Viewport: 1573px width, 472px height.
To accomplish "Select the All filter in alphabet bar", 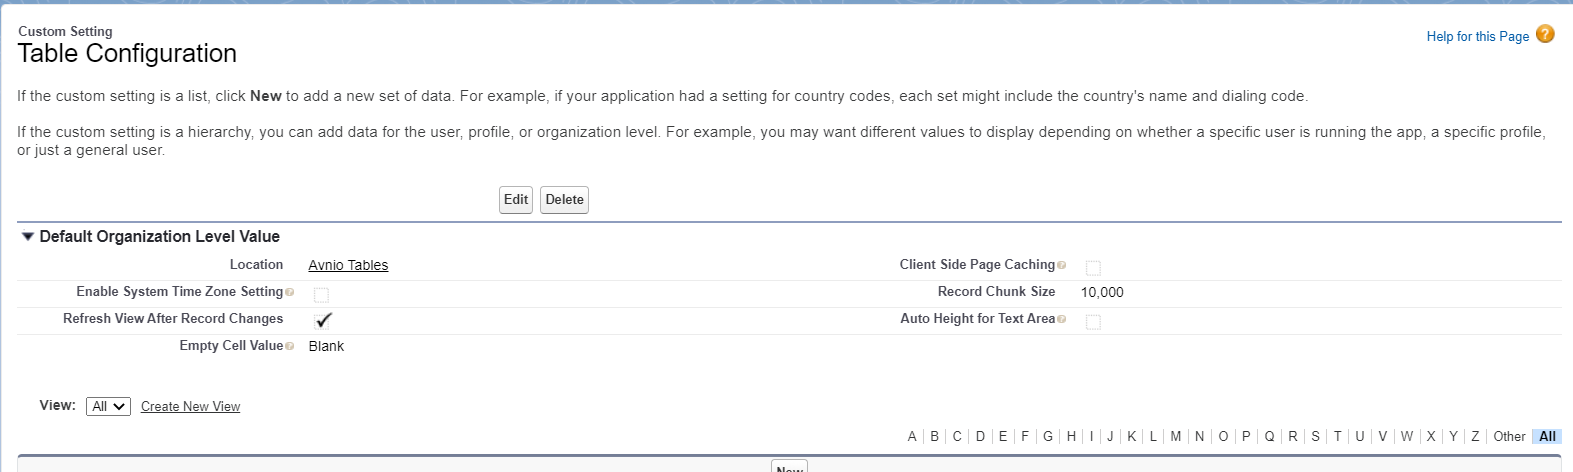I will [x=1547, y=436].
